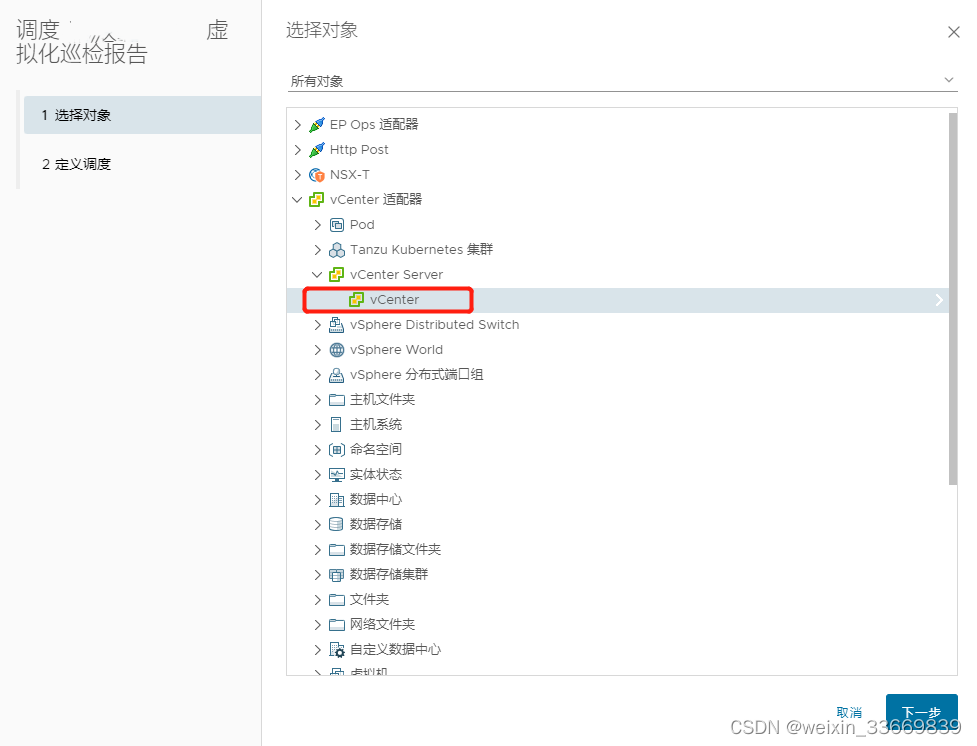Click the 下一步 next button
This screenshot has height=746, width=977.
click(922, 712)
